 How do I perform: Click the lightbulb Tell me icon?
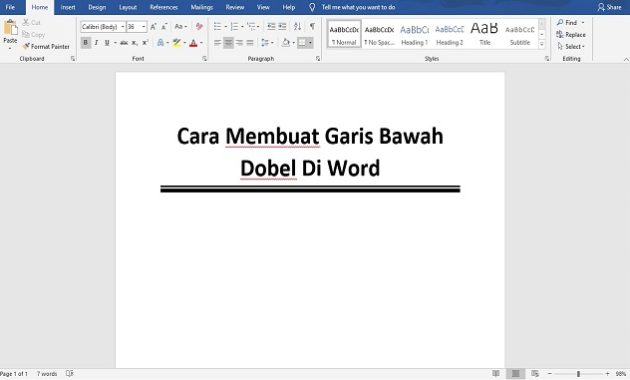pyautogui.click(x=312, y=7)
